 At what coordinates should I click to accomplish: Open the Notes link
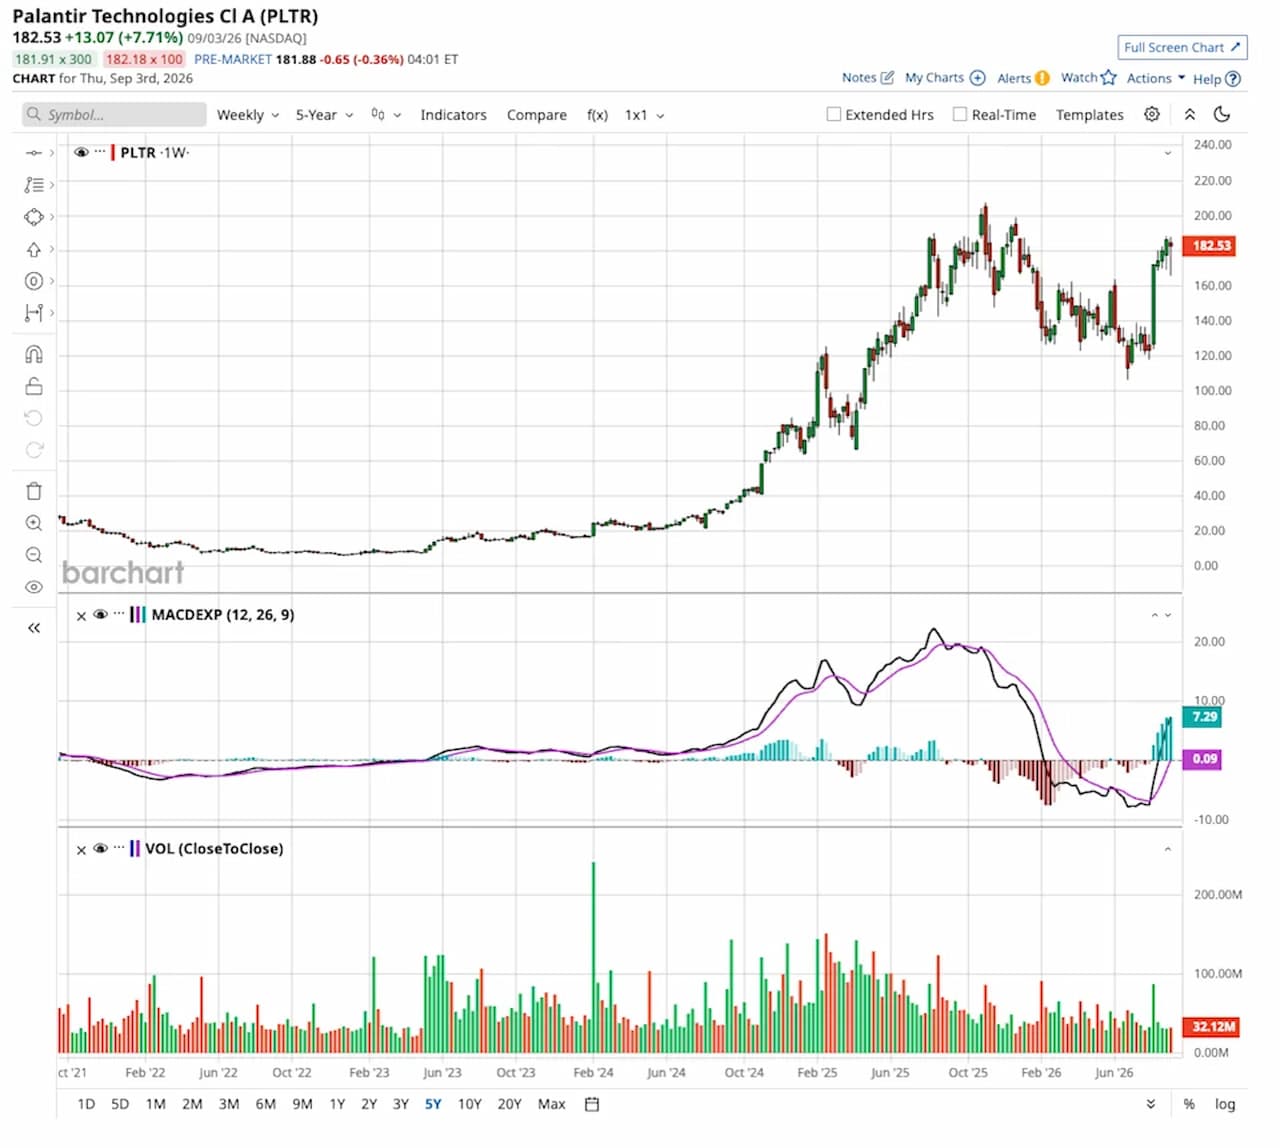pyautogui.click(x=868, y=78)
